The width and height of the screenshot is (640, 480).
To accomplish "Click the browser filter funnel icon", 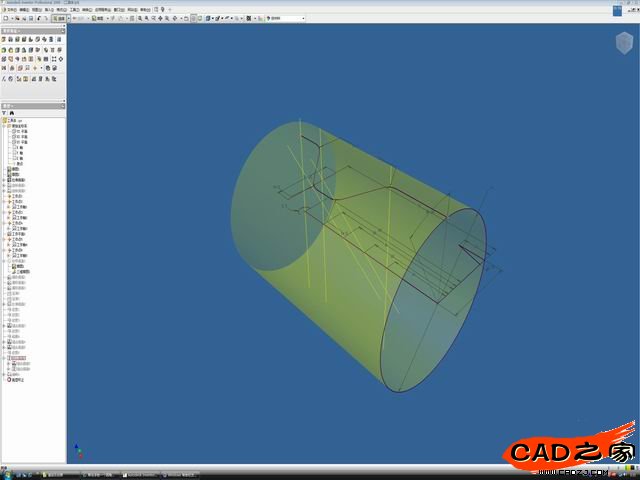I will coord(5,113).
